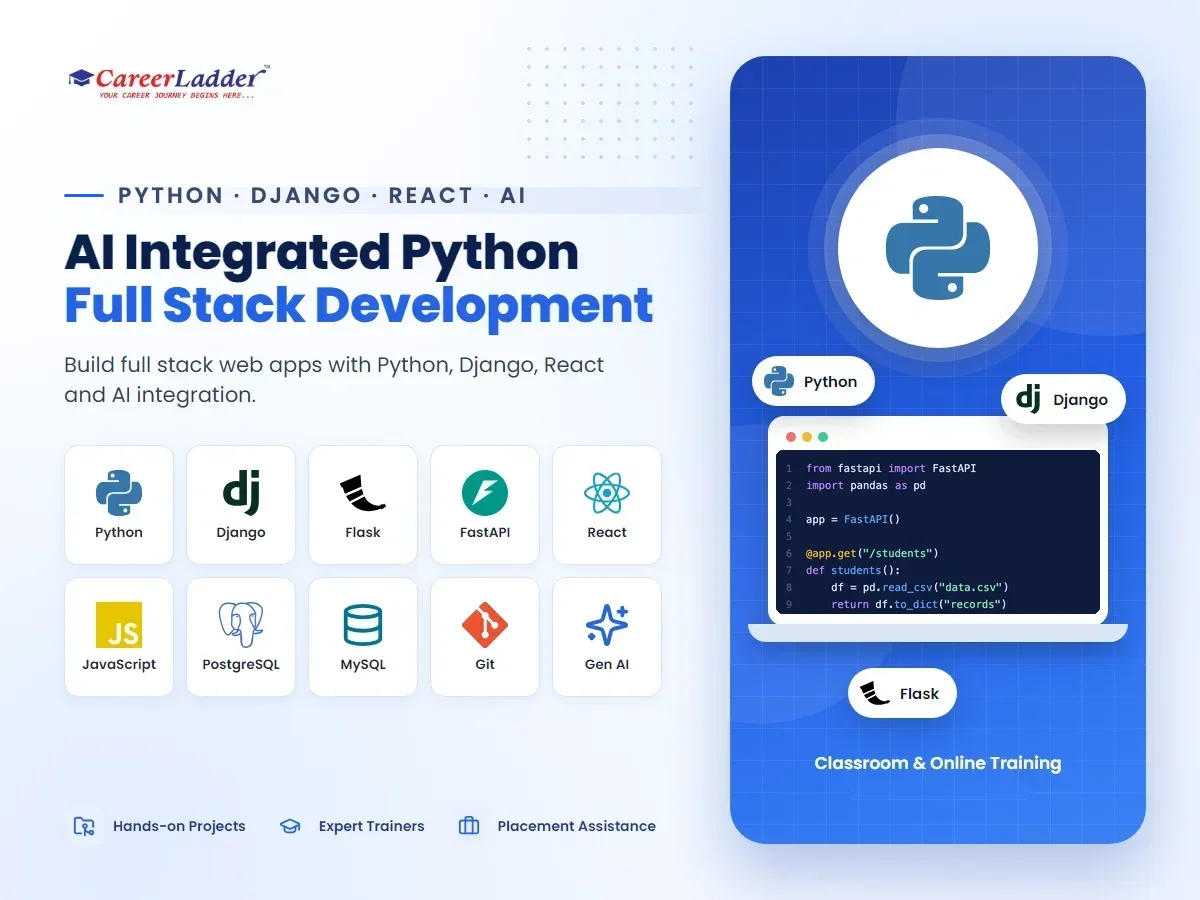Click the Python pill badge above the laptop
The width and height of the screenshot is (1200, 900).
(813, 381)
